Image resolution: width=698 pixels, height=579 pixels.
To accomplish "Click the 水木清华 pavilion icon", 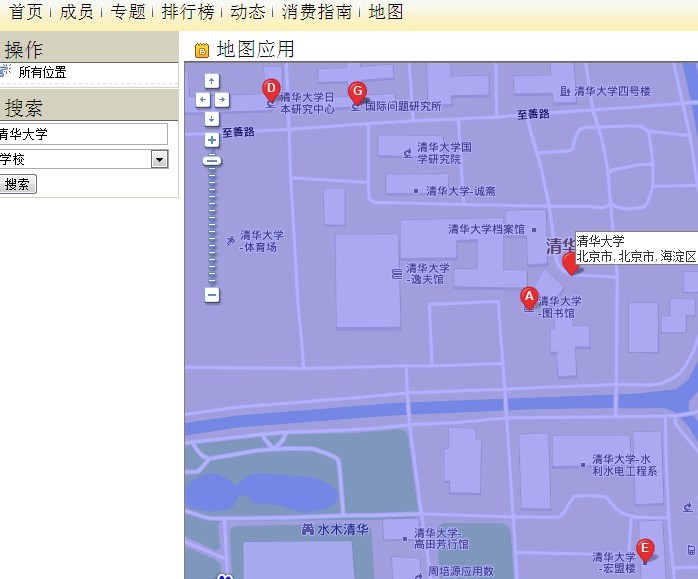I will pyautogui.click(x=308, y=530).
